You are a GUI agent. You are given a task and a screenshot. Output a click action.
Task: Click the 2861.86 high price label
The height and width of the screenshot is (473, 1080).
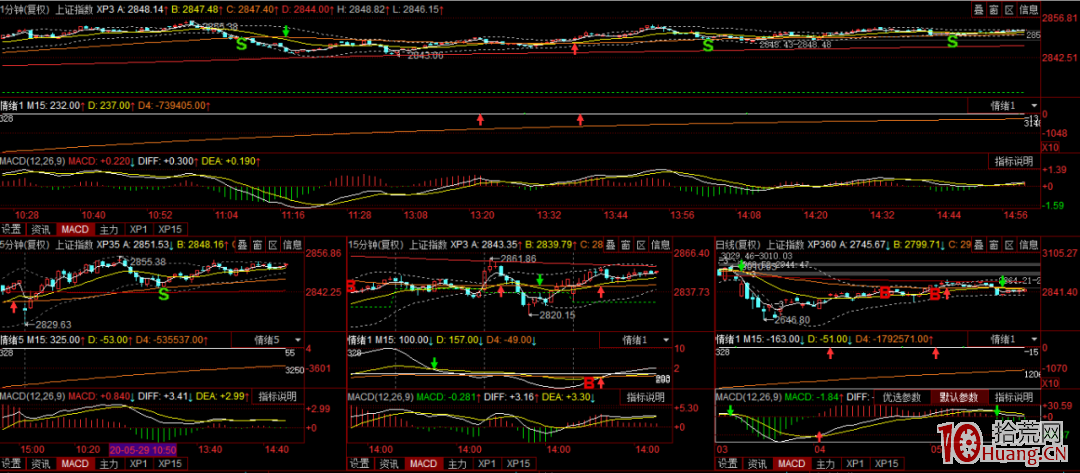pyautogui.click(x=516, y=259)
